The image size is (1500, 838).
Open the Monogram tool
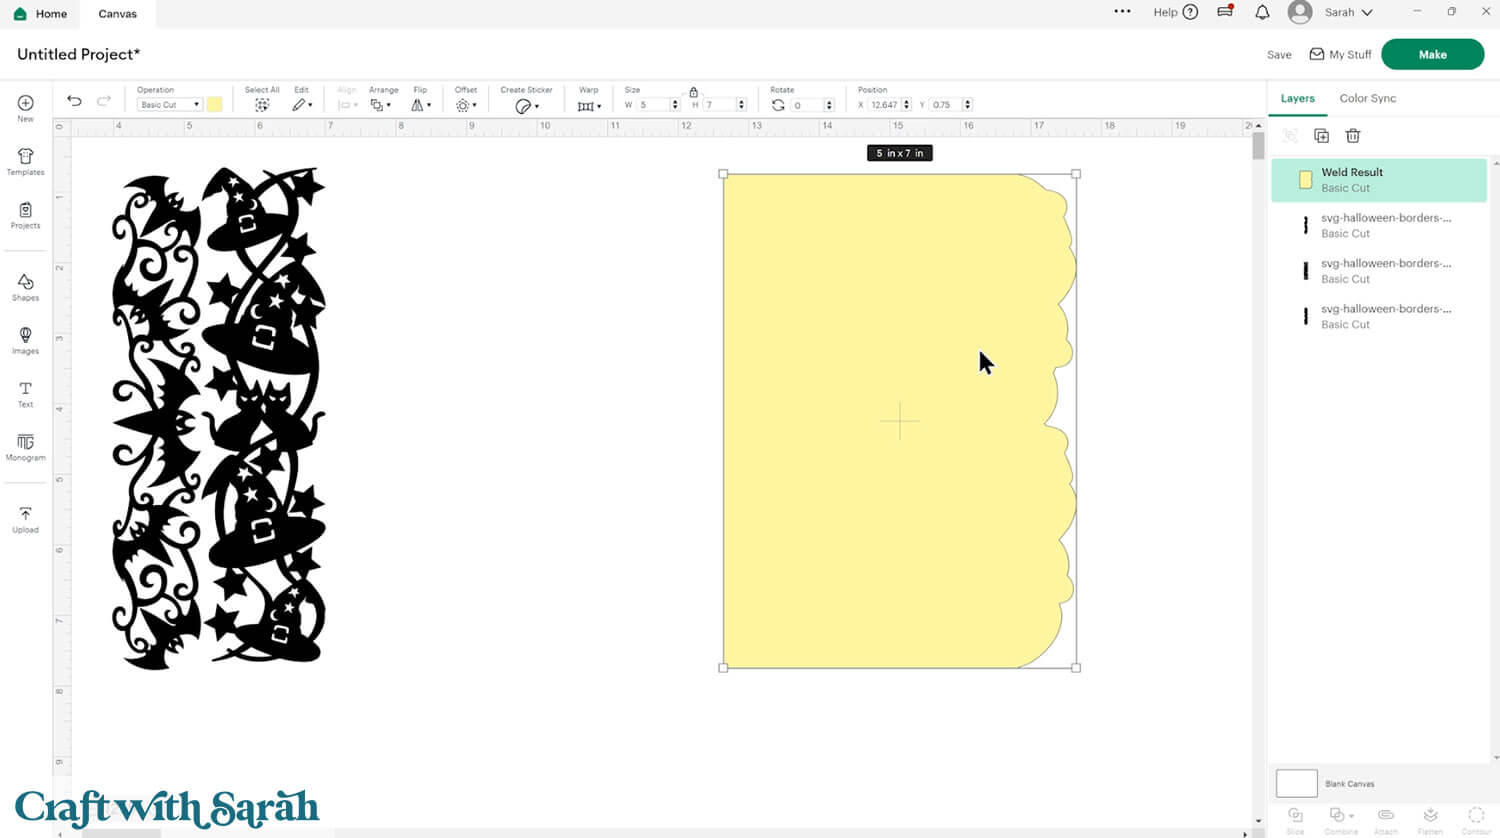tap(25, 446)
